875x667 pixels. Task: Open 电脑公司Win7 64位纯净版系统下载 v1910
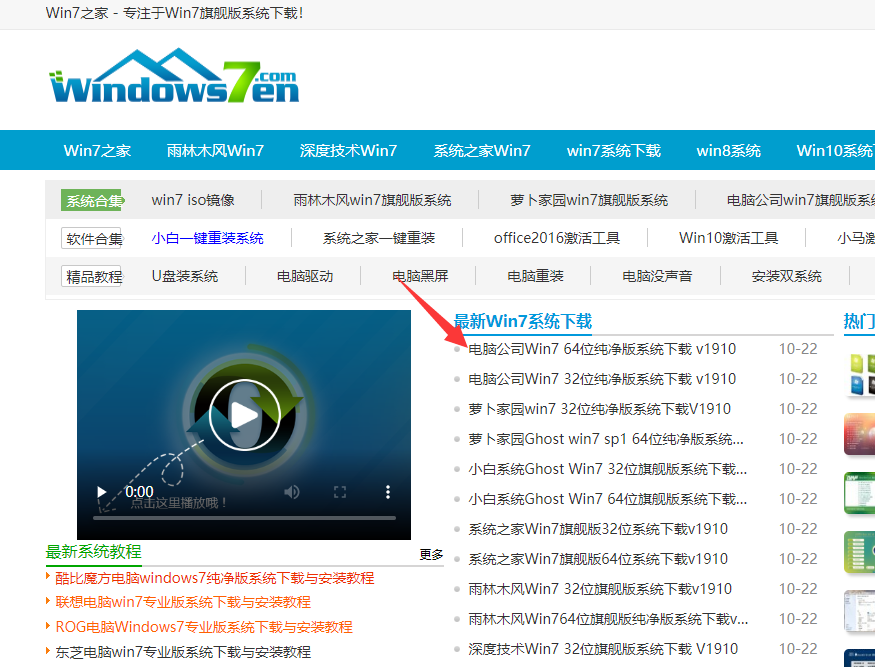(602, 349)
